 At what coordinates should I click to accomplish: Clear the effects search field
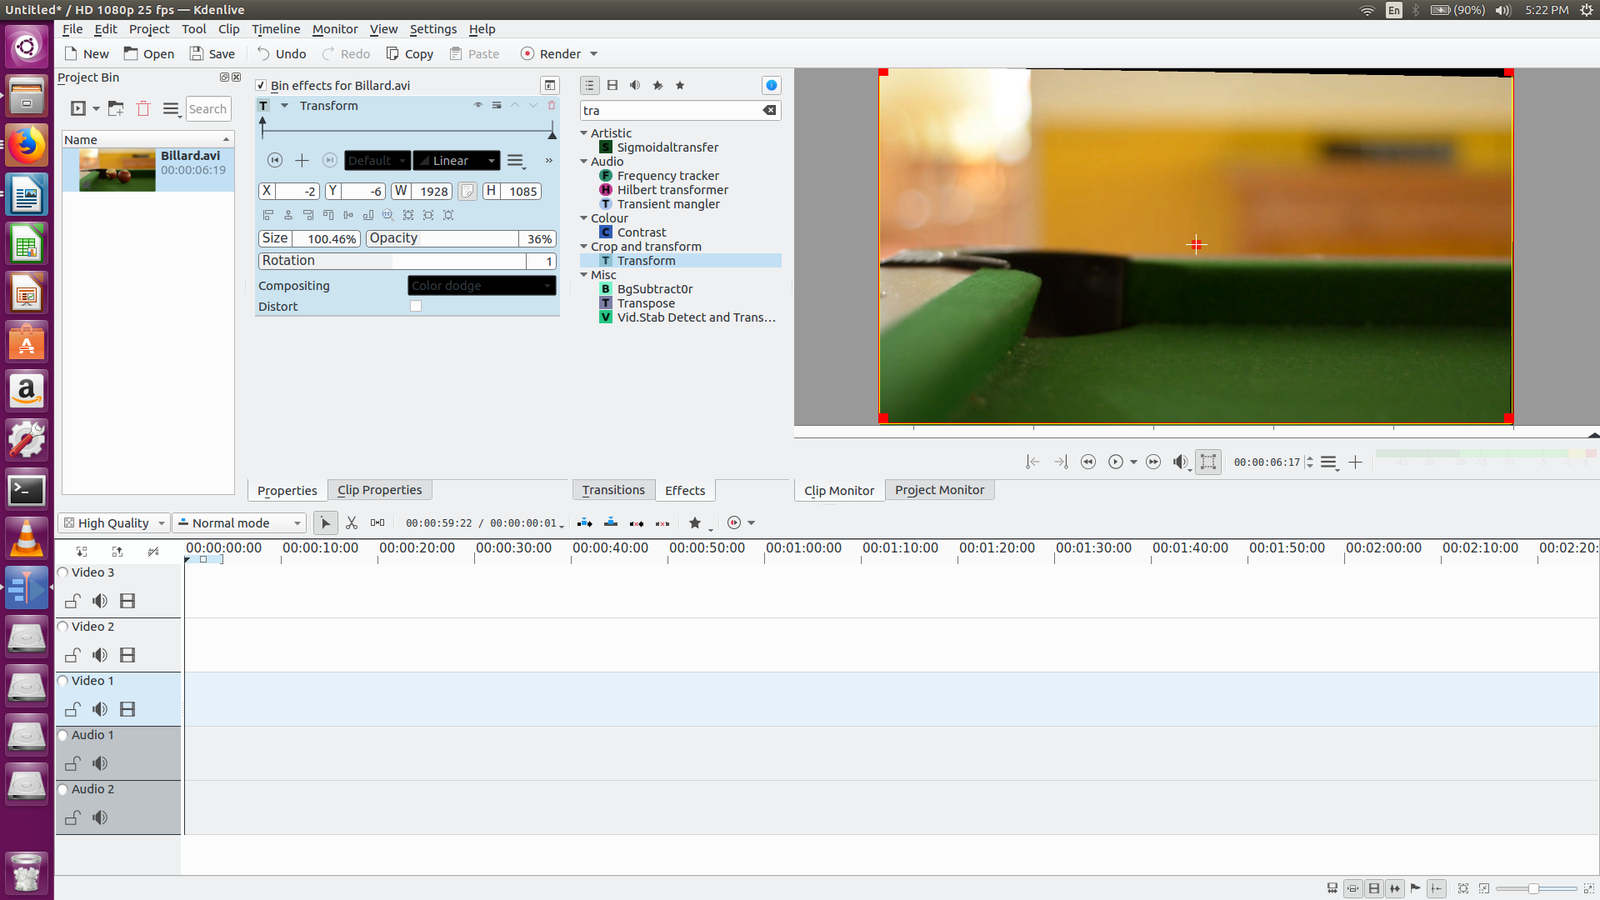(769, 111)
